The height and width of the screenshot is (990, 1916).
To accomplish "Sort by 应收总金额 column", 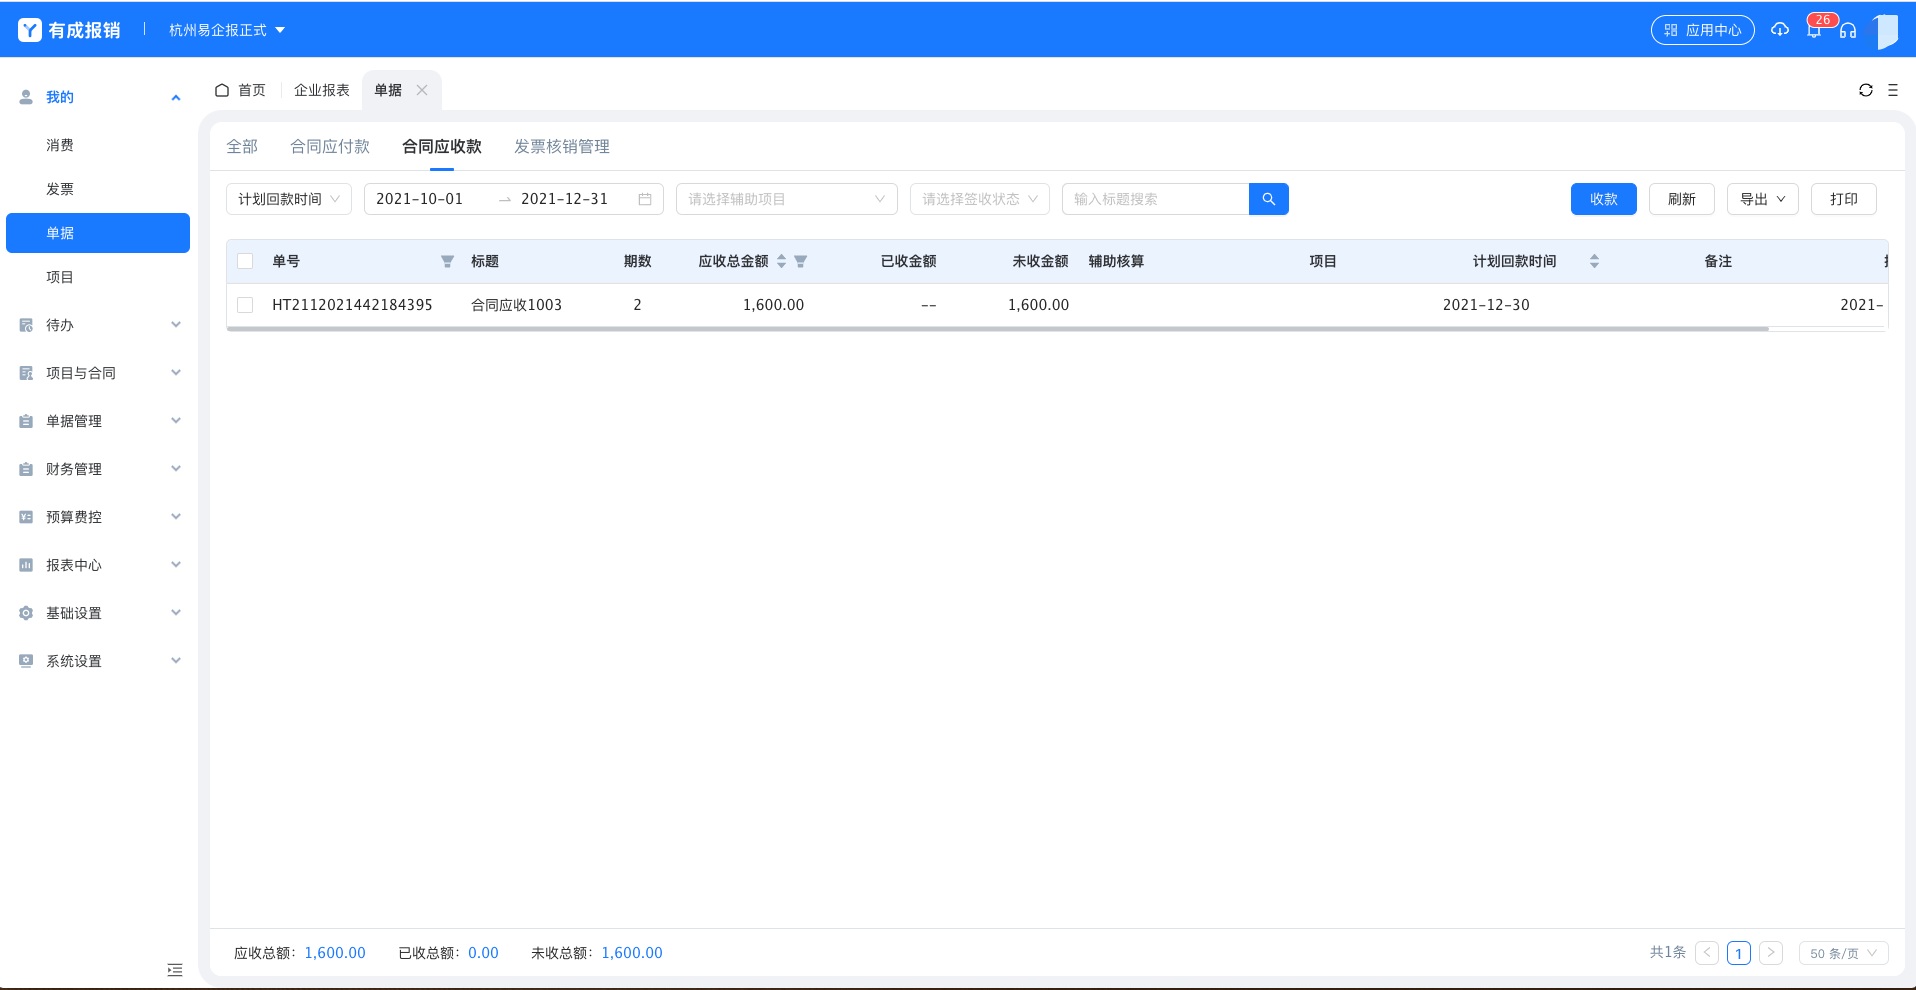I will click(x=782, y=261).
